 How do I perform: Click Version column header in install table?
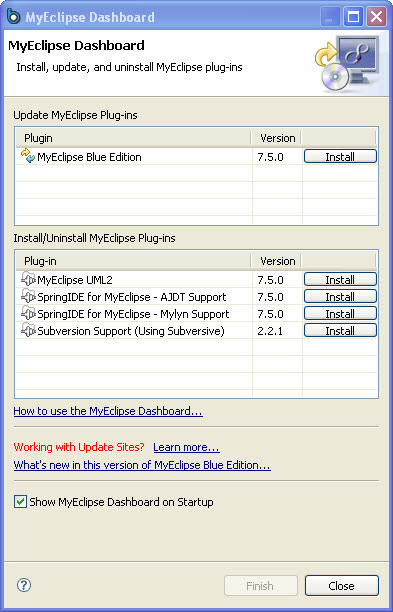coord(277,261)
